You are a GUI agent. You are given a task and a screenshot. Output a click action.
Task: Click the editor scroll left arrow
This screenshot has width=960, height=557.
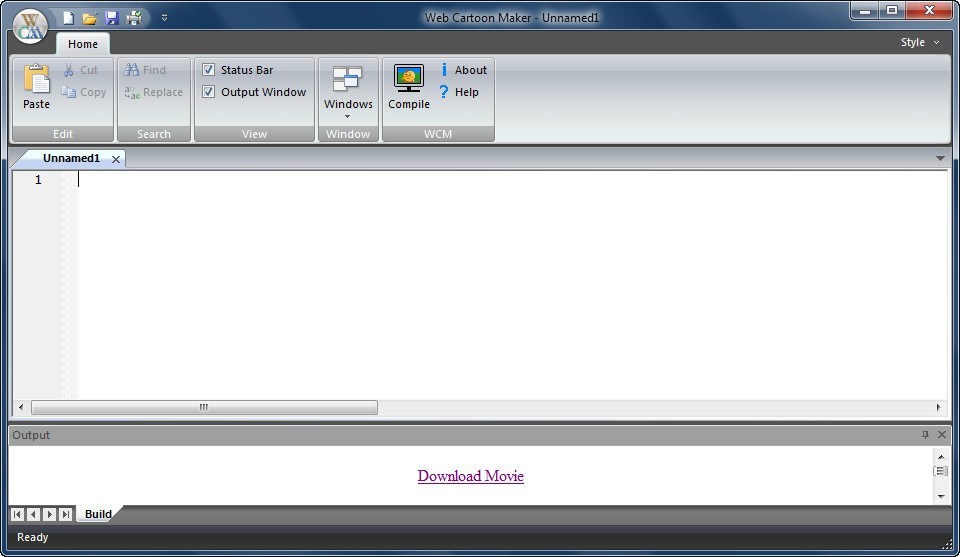coord(21,407)
